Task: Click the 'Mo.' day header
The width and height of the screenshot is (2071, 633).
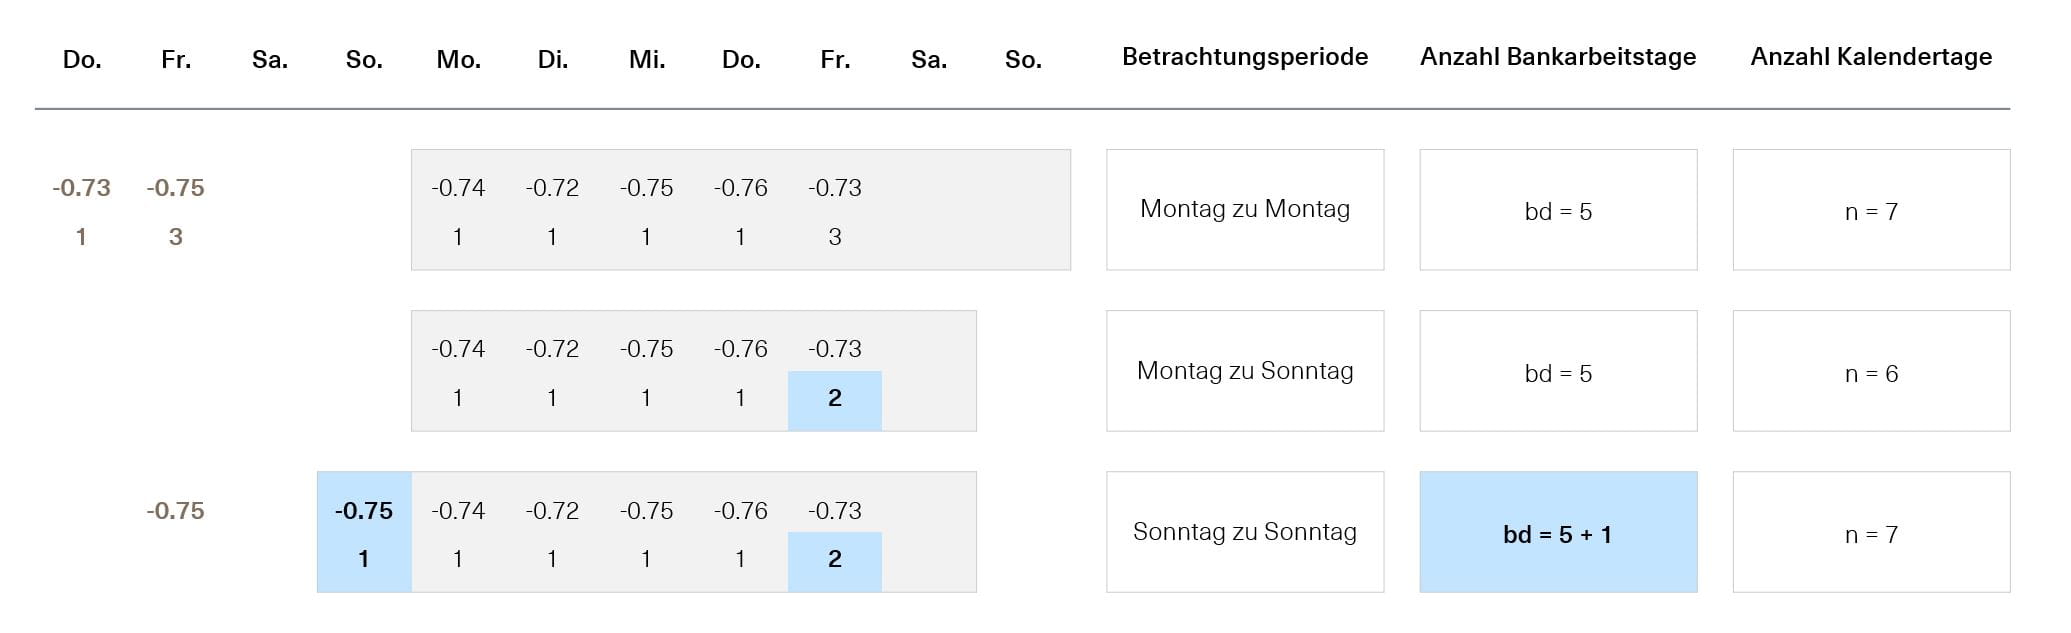Action: (458, 60)
